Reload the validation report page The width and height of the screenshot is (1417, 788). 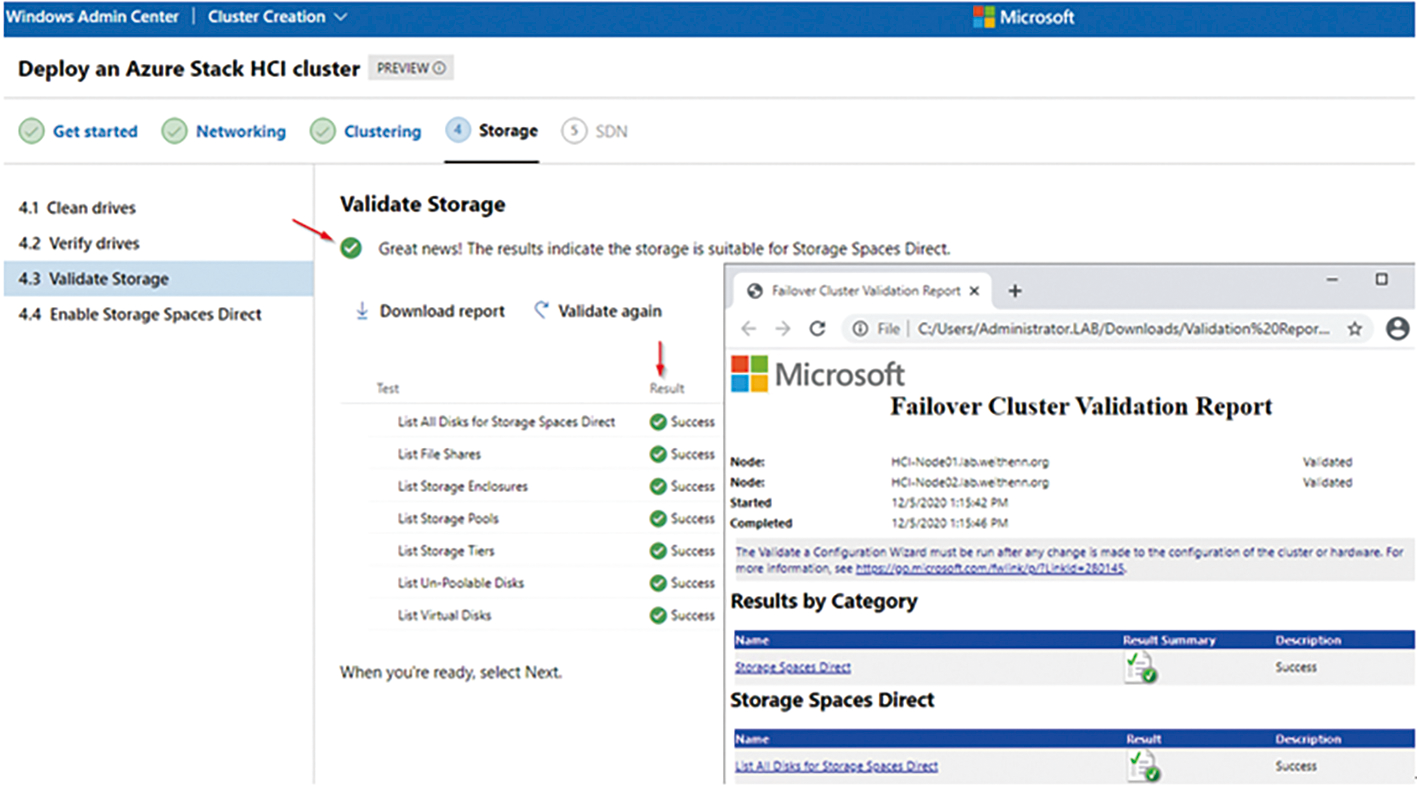coord(817,329)
